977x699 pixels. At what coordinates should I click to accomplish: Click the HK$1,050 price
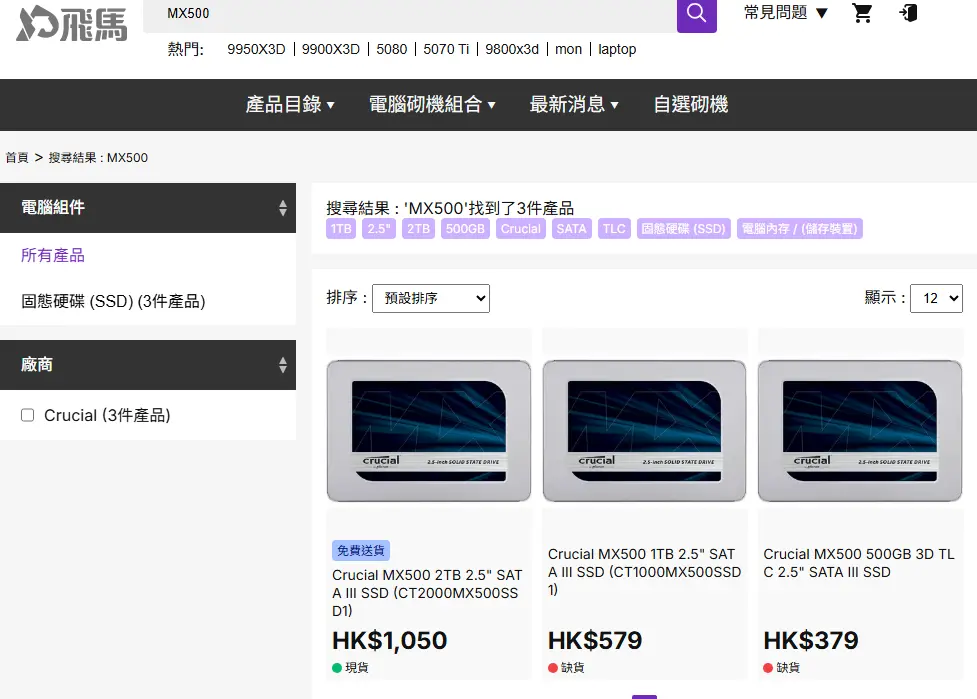tap(389, 640)
